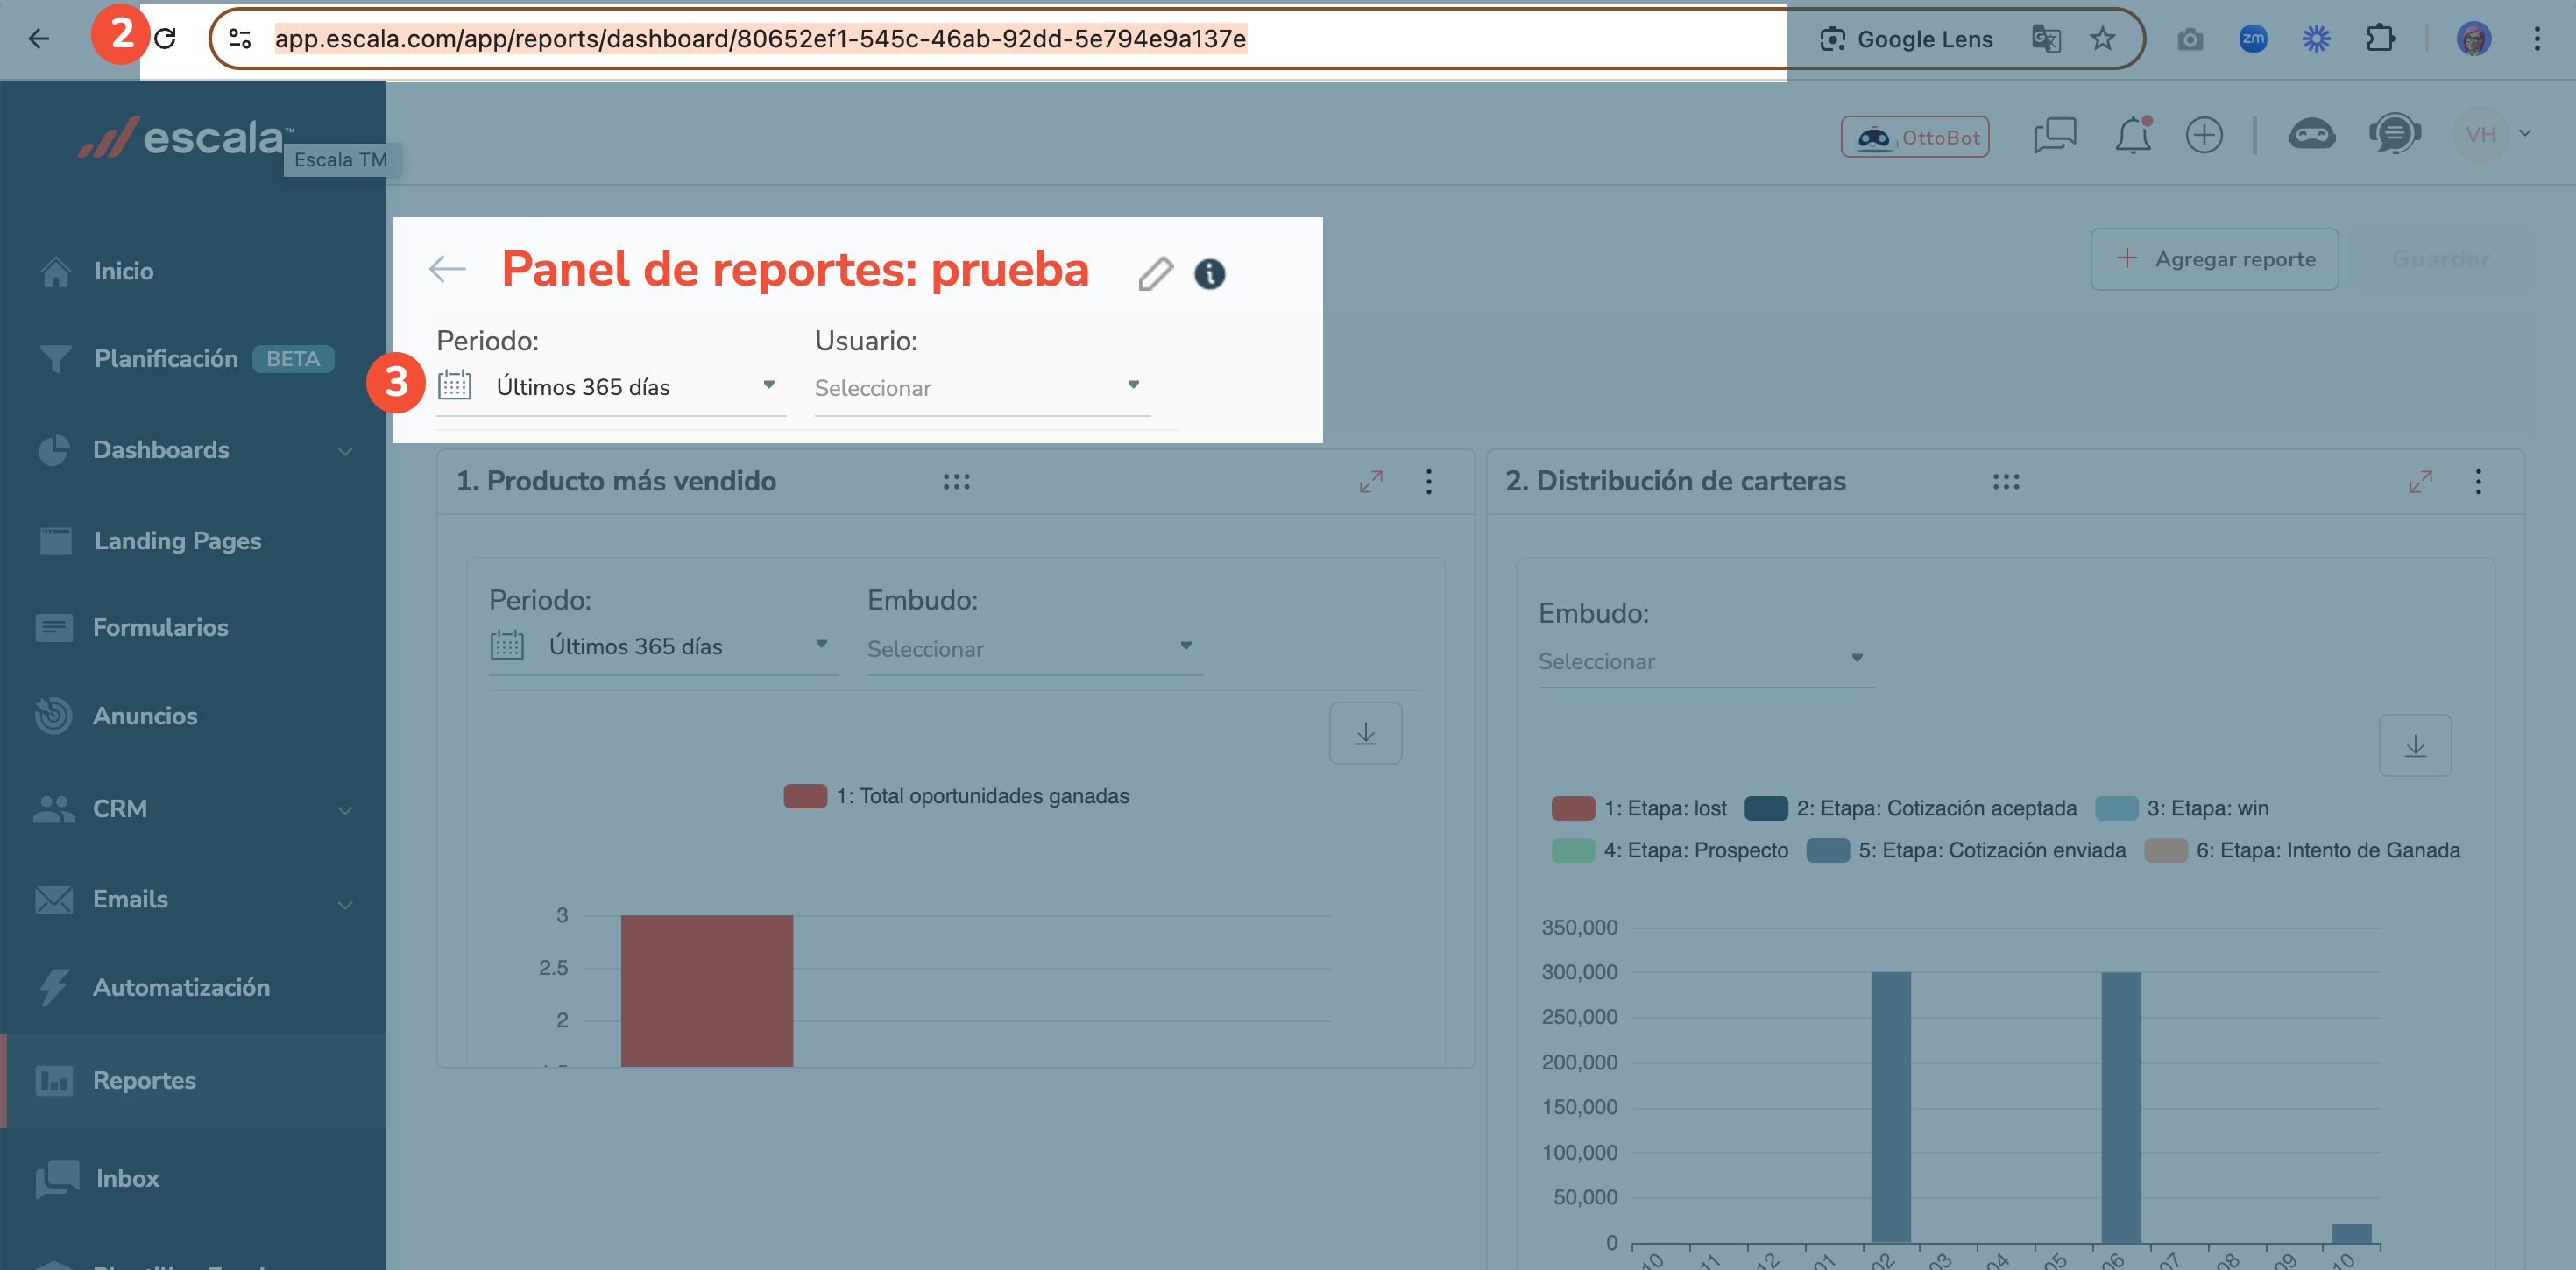Screen dimensions: 2576x1270
Task: Toggle legend Etapa: Cotización aceptada
Action: [x=1911, y=808]
